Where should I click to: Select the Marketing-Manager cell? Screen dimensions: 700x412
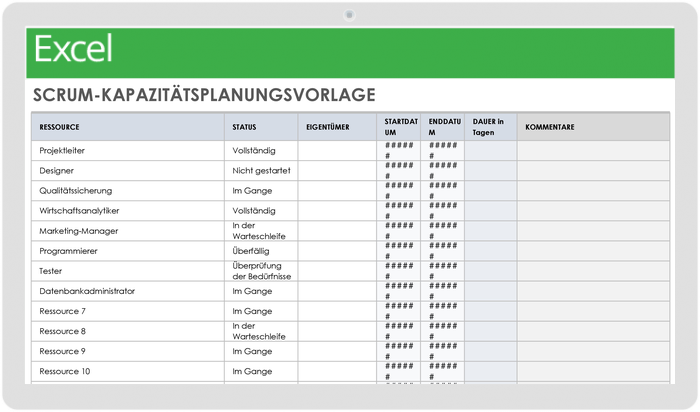(x=128, y=231)
